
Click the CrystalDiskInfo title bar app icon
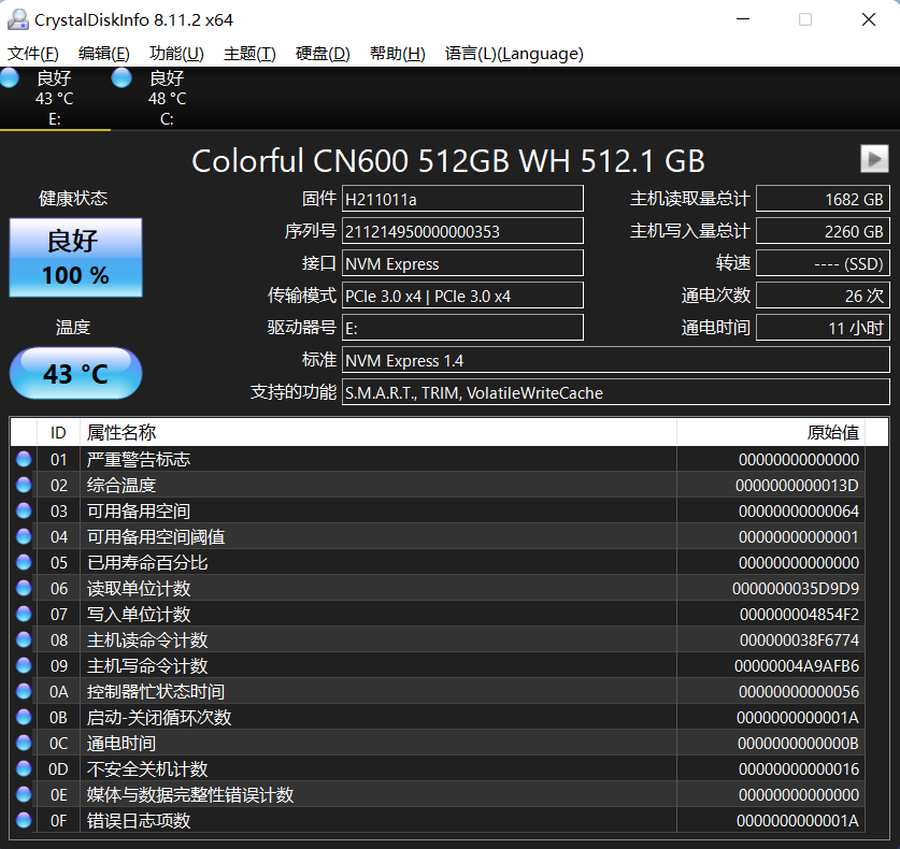coord(18,20)
